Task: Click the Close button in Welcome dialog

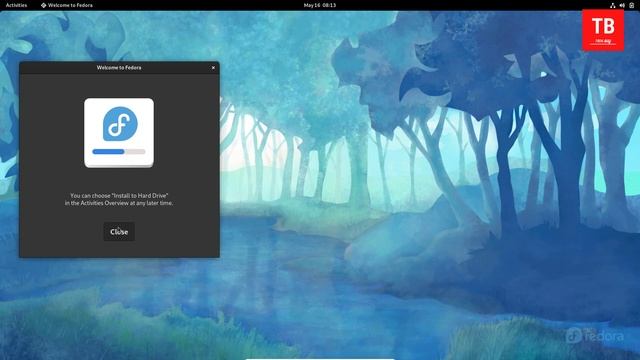Action: click(x=119, y=231)
